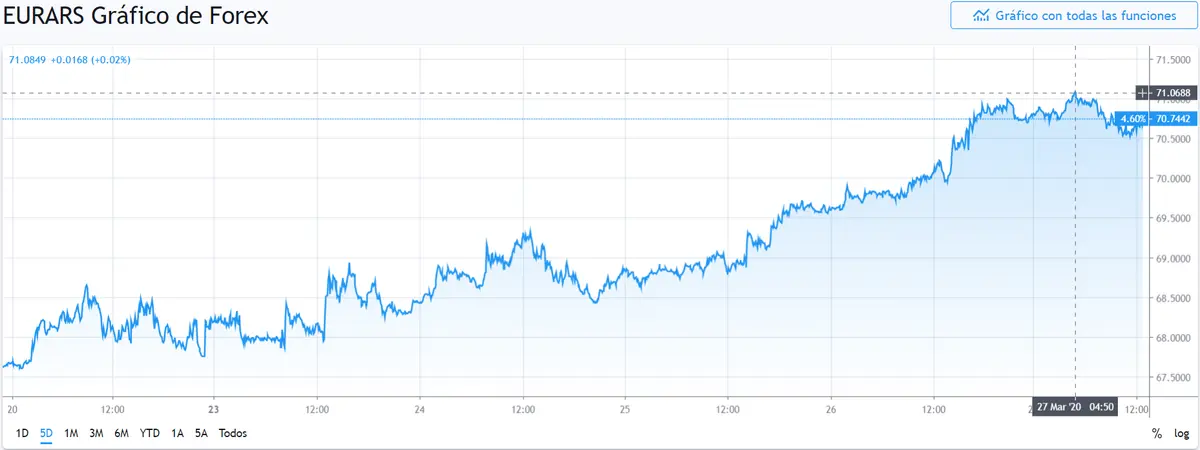1200x450 pixels.
Task: Select the 1D time range
Action: [x=21, y=433]
